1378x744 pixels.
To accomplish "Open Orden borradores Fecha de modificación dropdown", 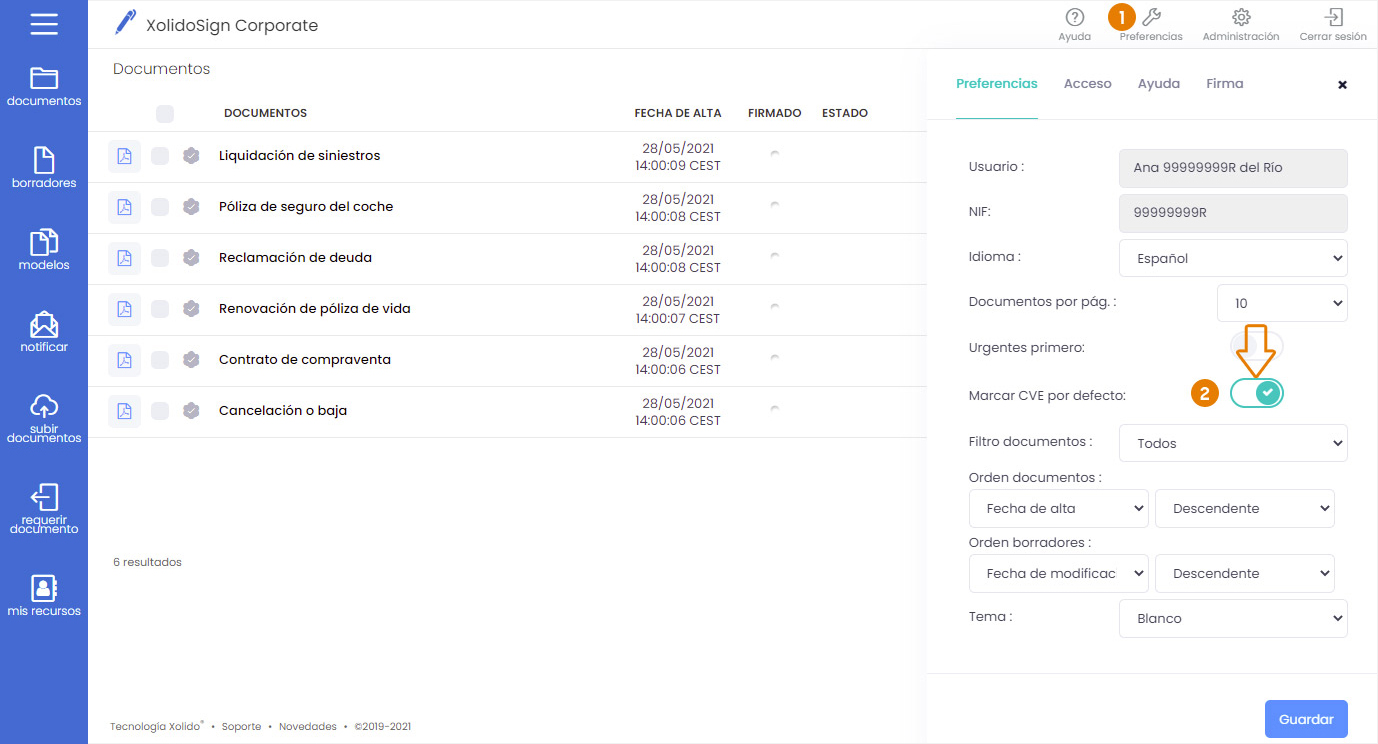I will click(x=1059, y=573).
